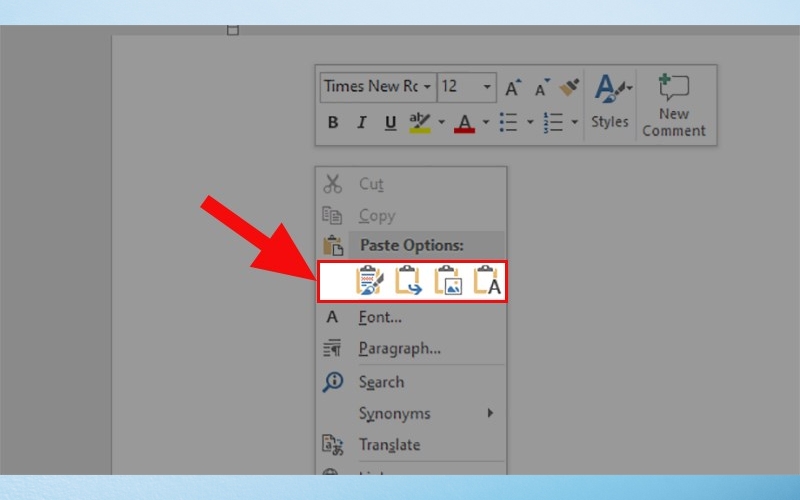Screen dimensions: 800x500
Task: Toggle Italic formatting in mini toolbar
Action: coord(361,123)
